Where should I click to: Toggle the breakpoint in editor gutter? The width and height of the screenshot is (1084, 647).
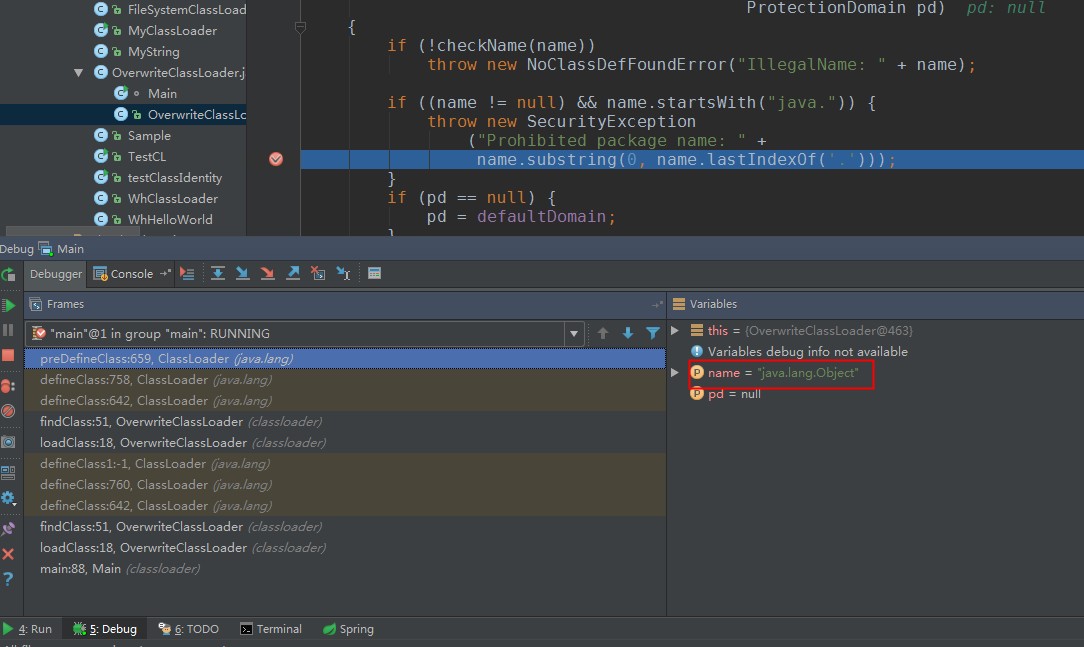(276, 160)
